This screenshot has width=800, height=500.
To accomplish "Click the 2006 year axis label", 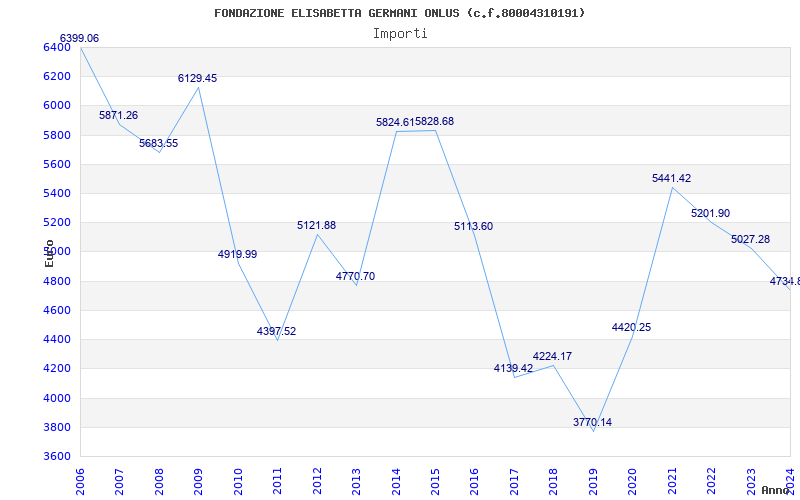I will 80,481.
